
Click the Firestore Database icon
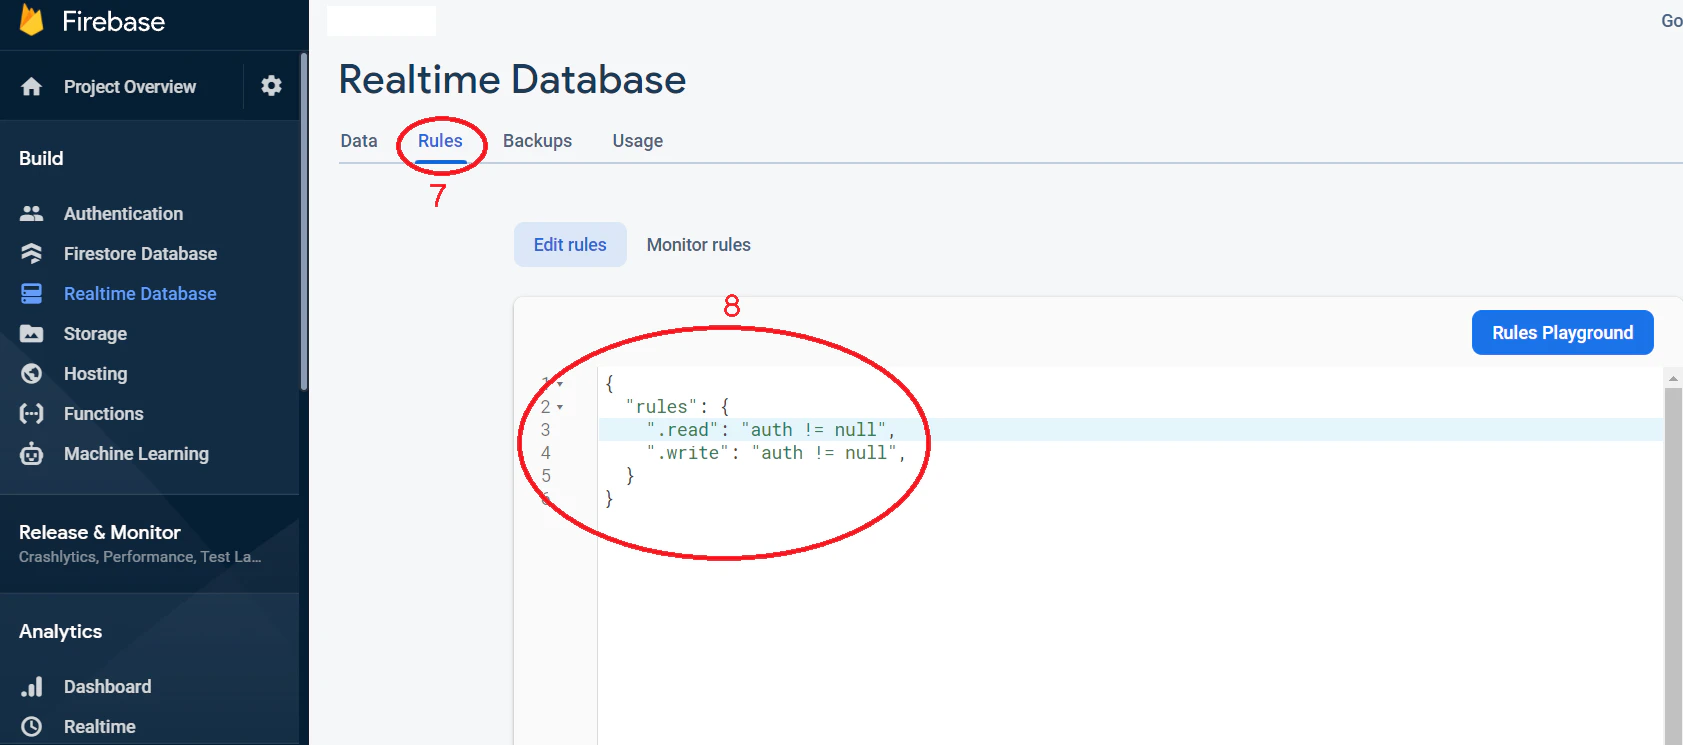point(32,253)
